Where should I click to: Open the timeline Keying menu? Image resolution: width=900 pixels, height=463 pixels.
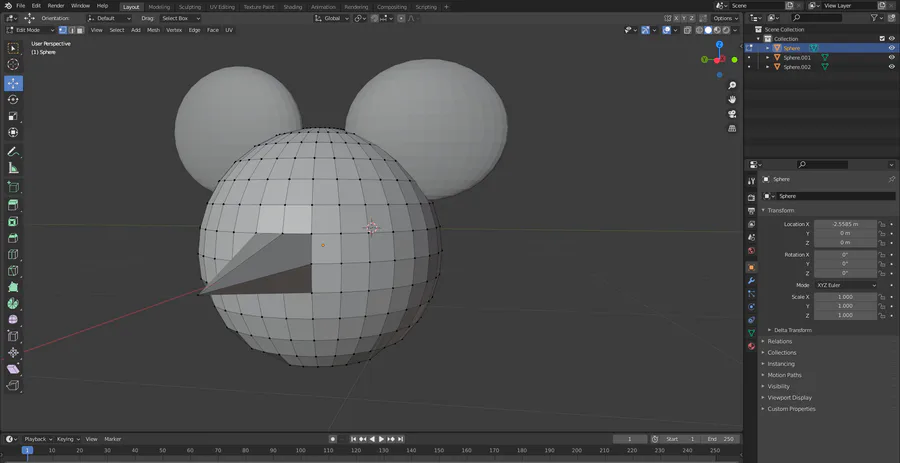tap(68, 439)
